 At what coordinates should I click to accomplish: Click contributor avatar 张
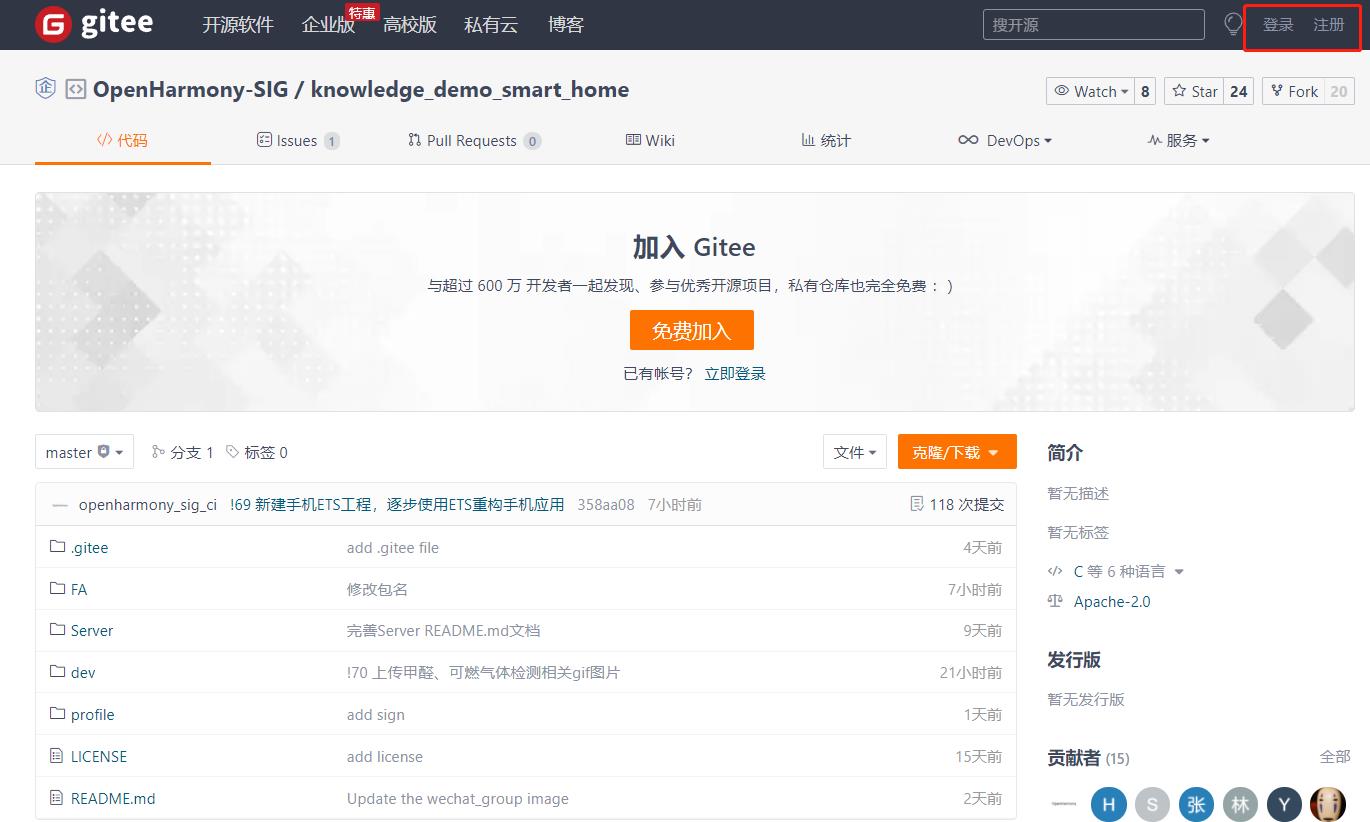click(1196, 804)
